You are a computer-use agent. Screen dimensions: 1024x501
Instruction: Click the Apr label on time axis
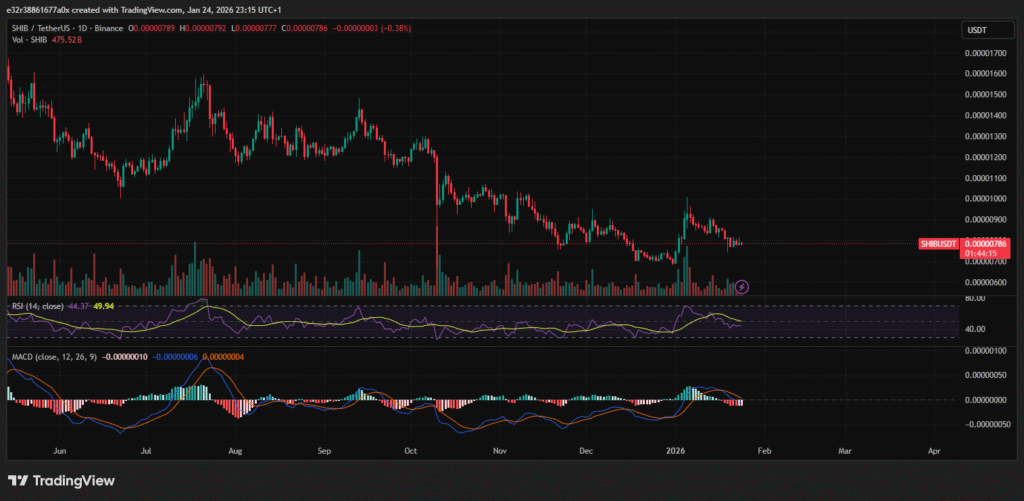(935, 451)
